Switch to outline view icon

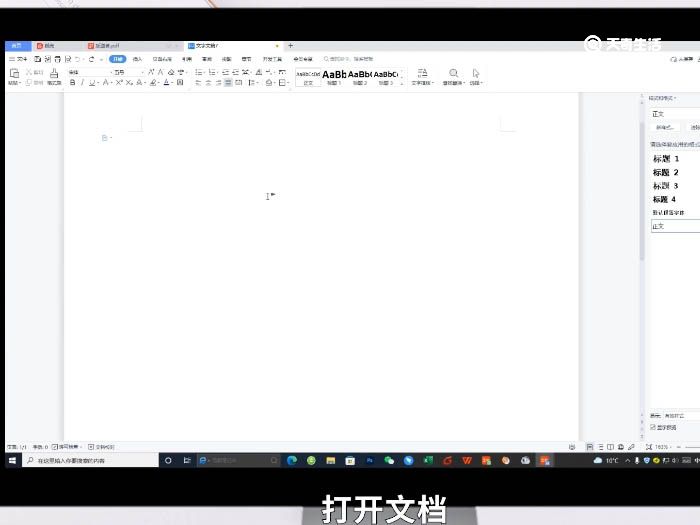[x=601, y=447]
